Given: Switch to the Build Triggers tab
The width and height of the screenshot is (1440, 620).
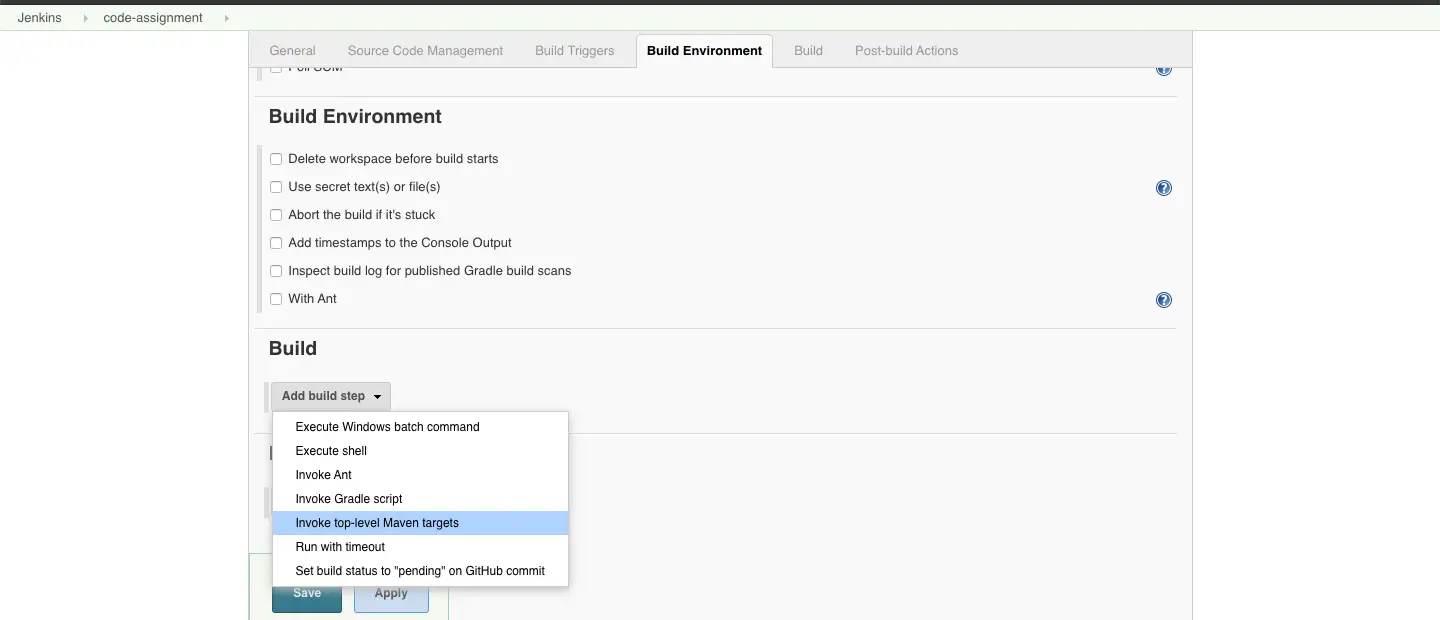Looking at the screenshot, I should [573, 50].
